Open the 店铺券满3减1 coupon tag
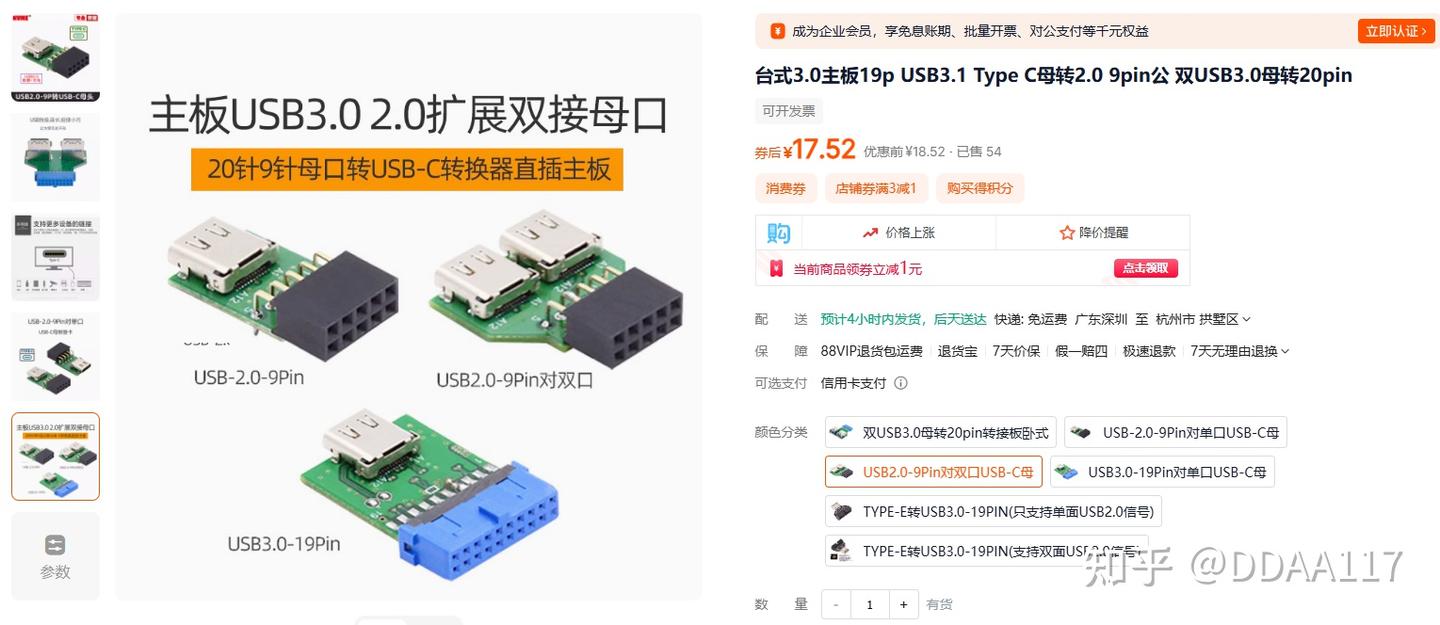This screenshot has height=625, width=1440. tap(876, 188)
